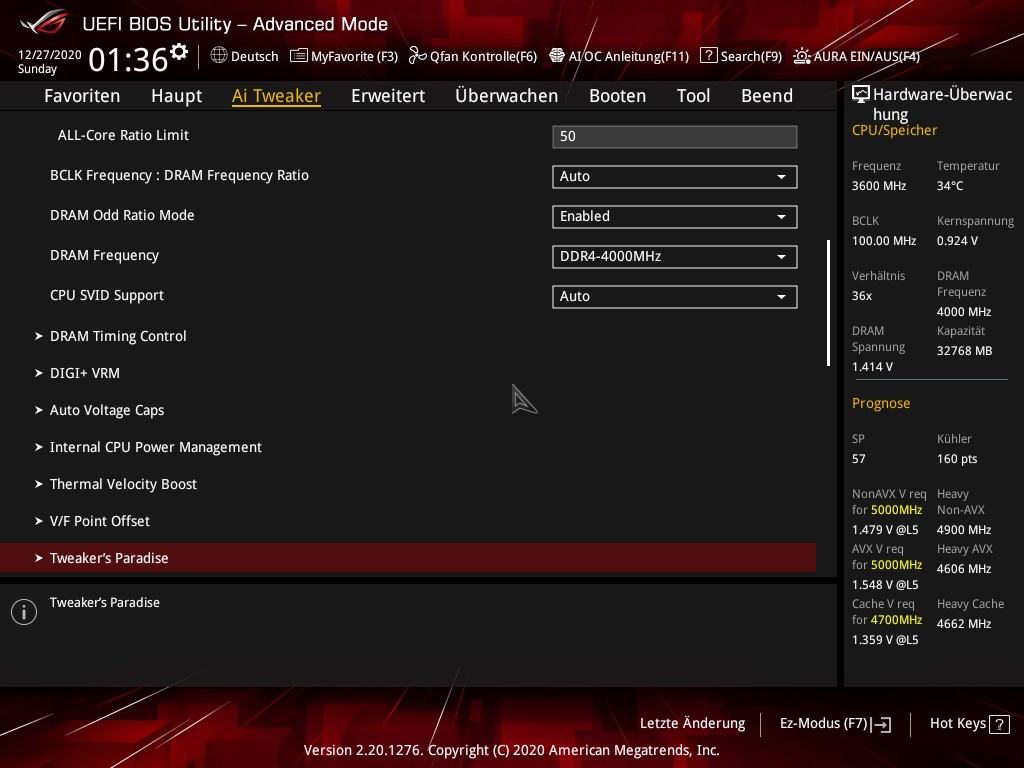This screenshot has width=1024, height=768.
Task: Open DRAM Odd Ratio Mode dropdown
Action: coord(675,217)
